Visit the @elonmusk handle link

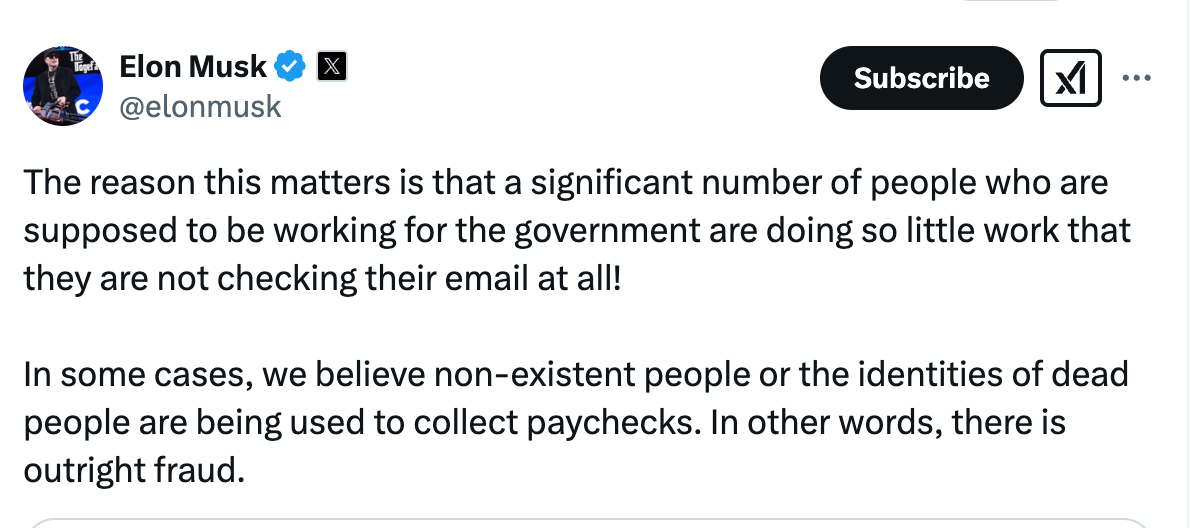tap(200, 107)
